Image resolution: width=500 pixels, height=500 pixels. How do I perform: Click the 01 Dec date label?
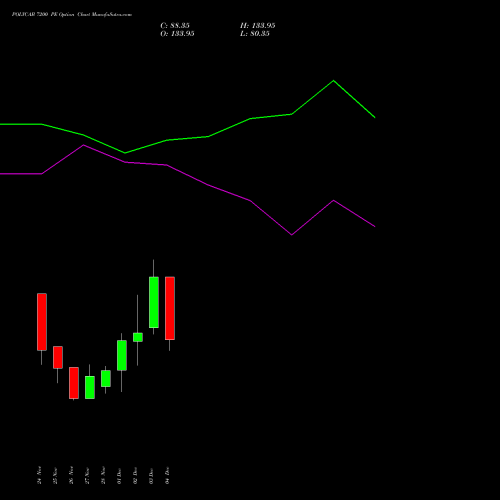click(x=119, y=475)
